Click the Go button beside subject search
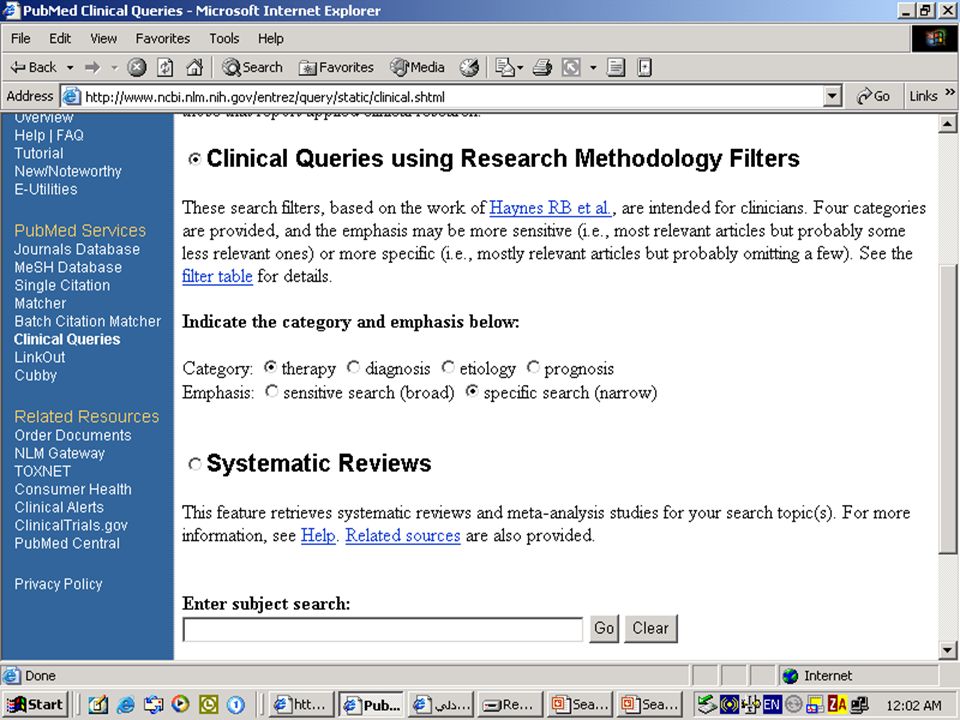The width and height of the screenshot is (960, 720). [x=604, y=629]
